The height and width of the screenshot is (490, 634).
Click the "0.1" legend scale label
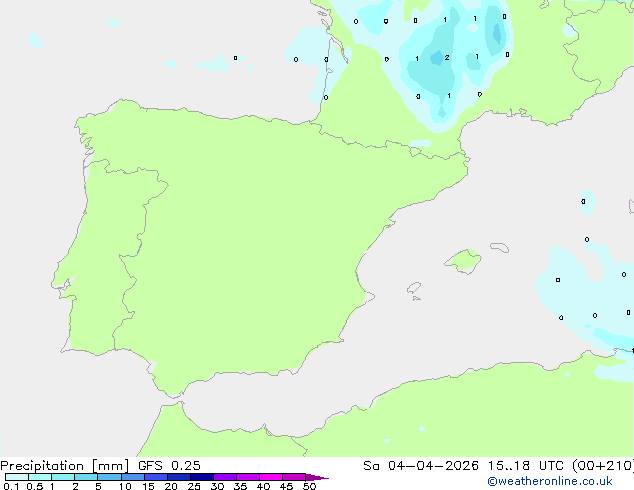coord(11,486)
